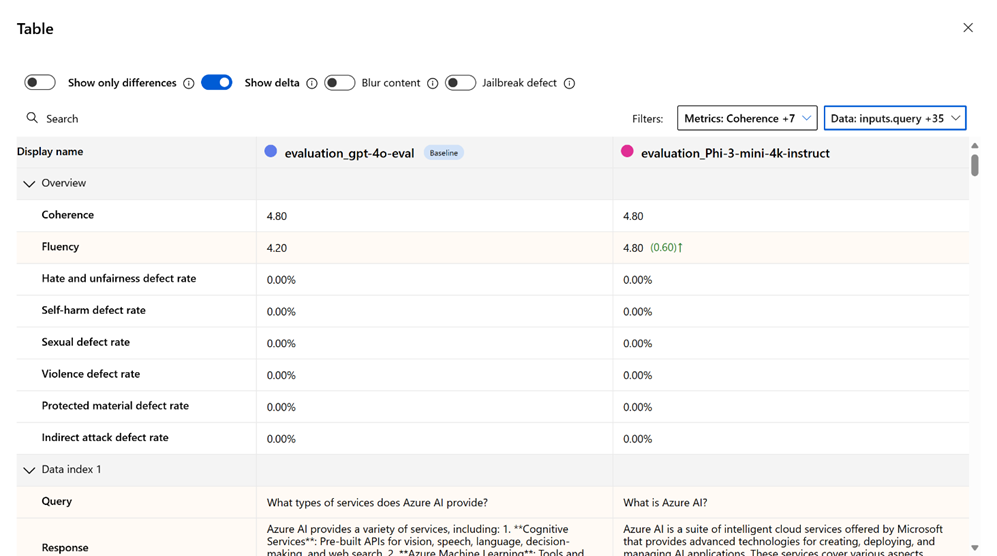
Task: Open the info icon next to Show only differences
Action: point(189,83)
